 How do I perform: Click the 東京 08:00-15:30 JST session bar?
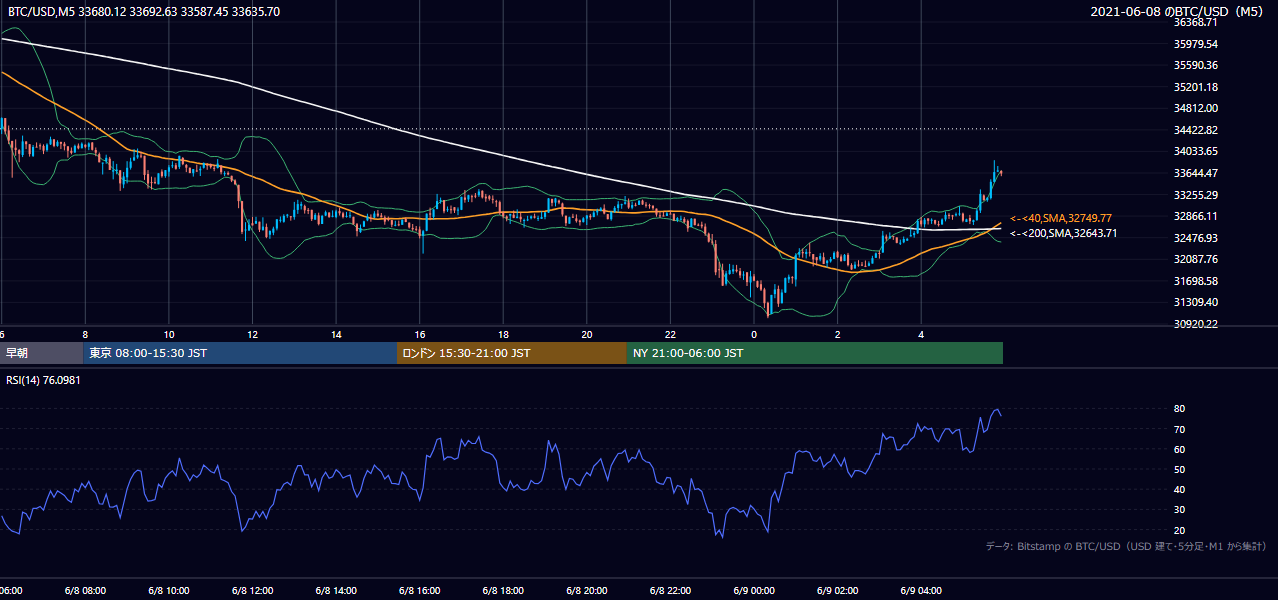coord(240,353)
